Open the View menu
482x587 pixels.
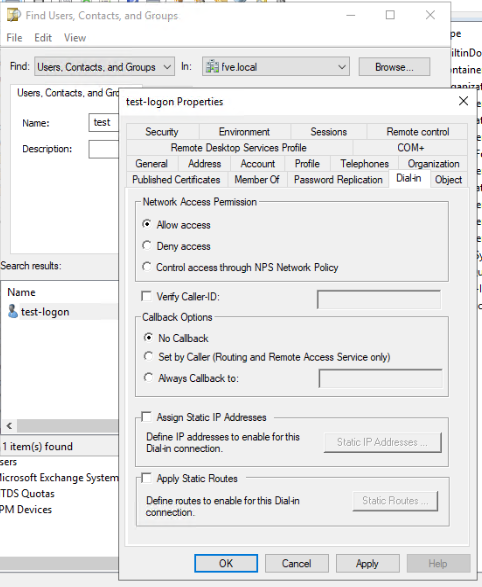pos(75,38)
